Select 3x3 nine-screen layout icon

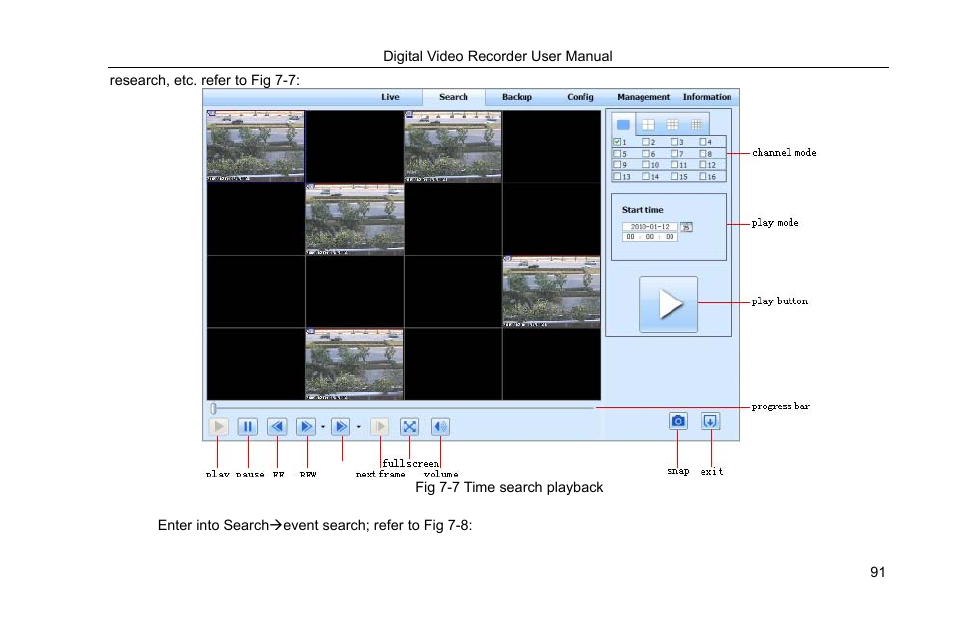[x=672, y=125]
